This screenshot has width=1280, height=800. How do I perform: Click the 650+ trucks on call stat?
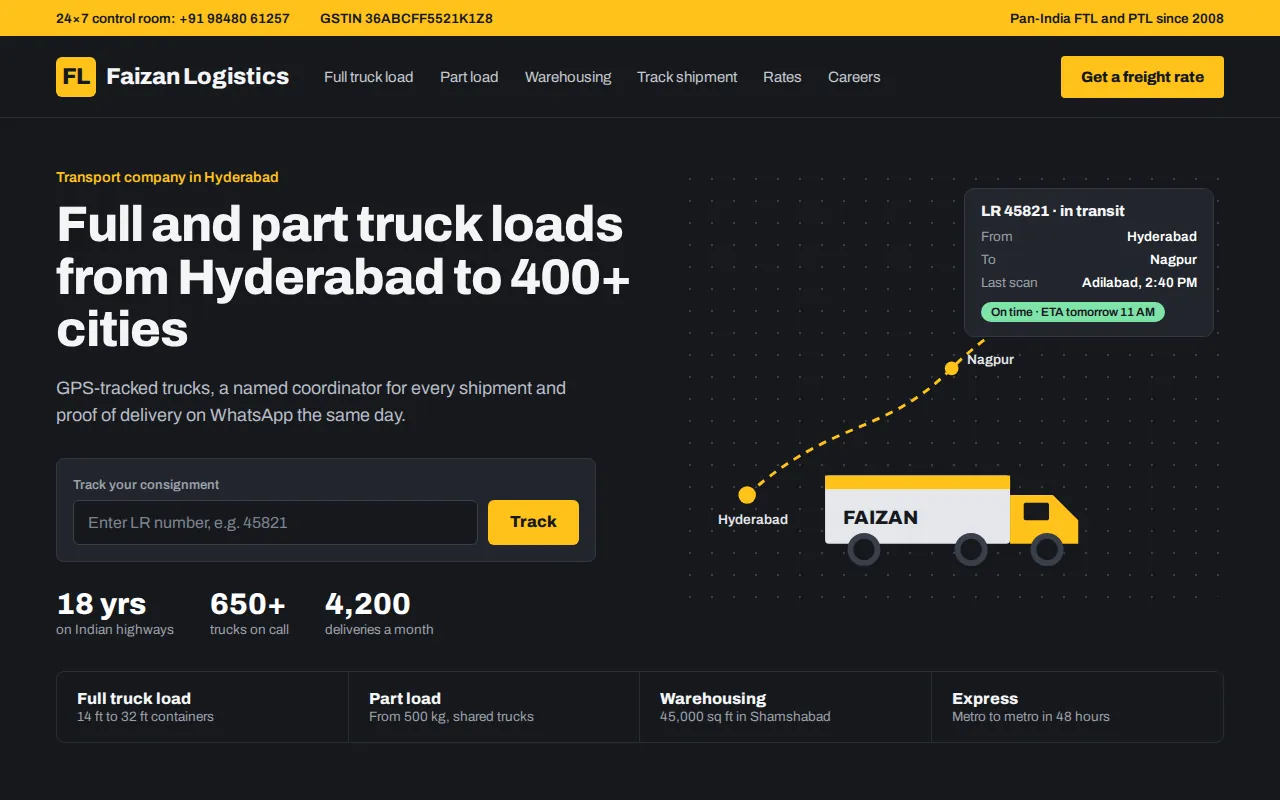click(x=249, y=614)
